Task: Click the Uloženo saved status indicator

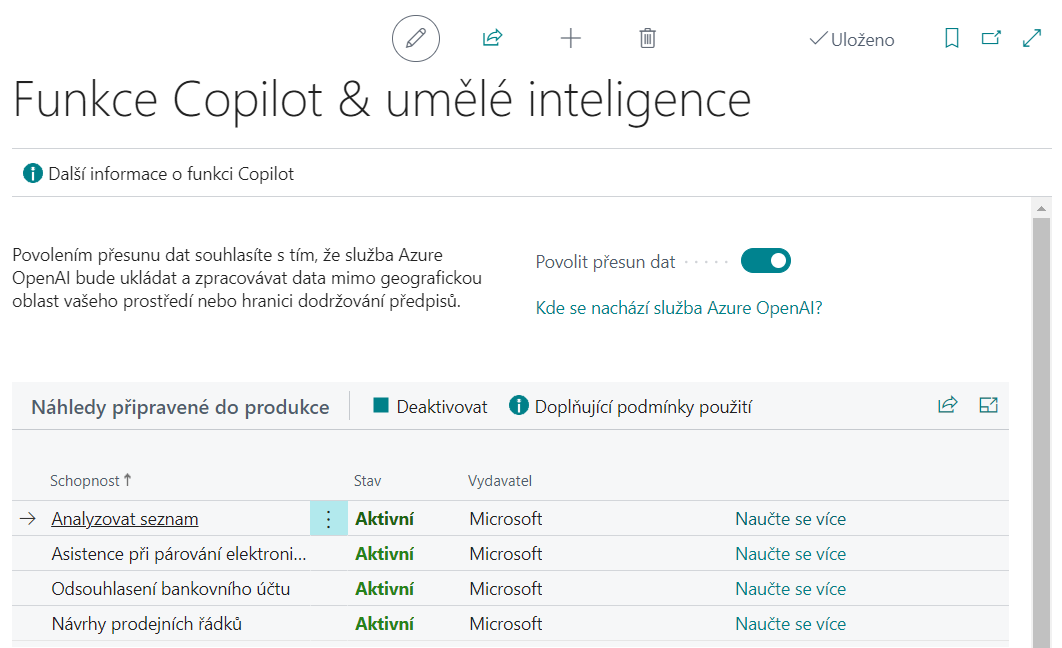Action: tap(852, 39)
